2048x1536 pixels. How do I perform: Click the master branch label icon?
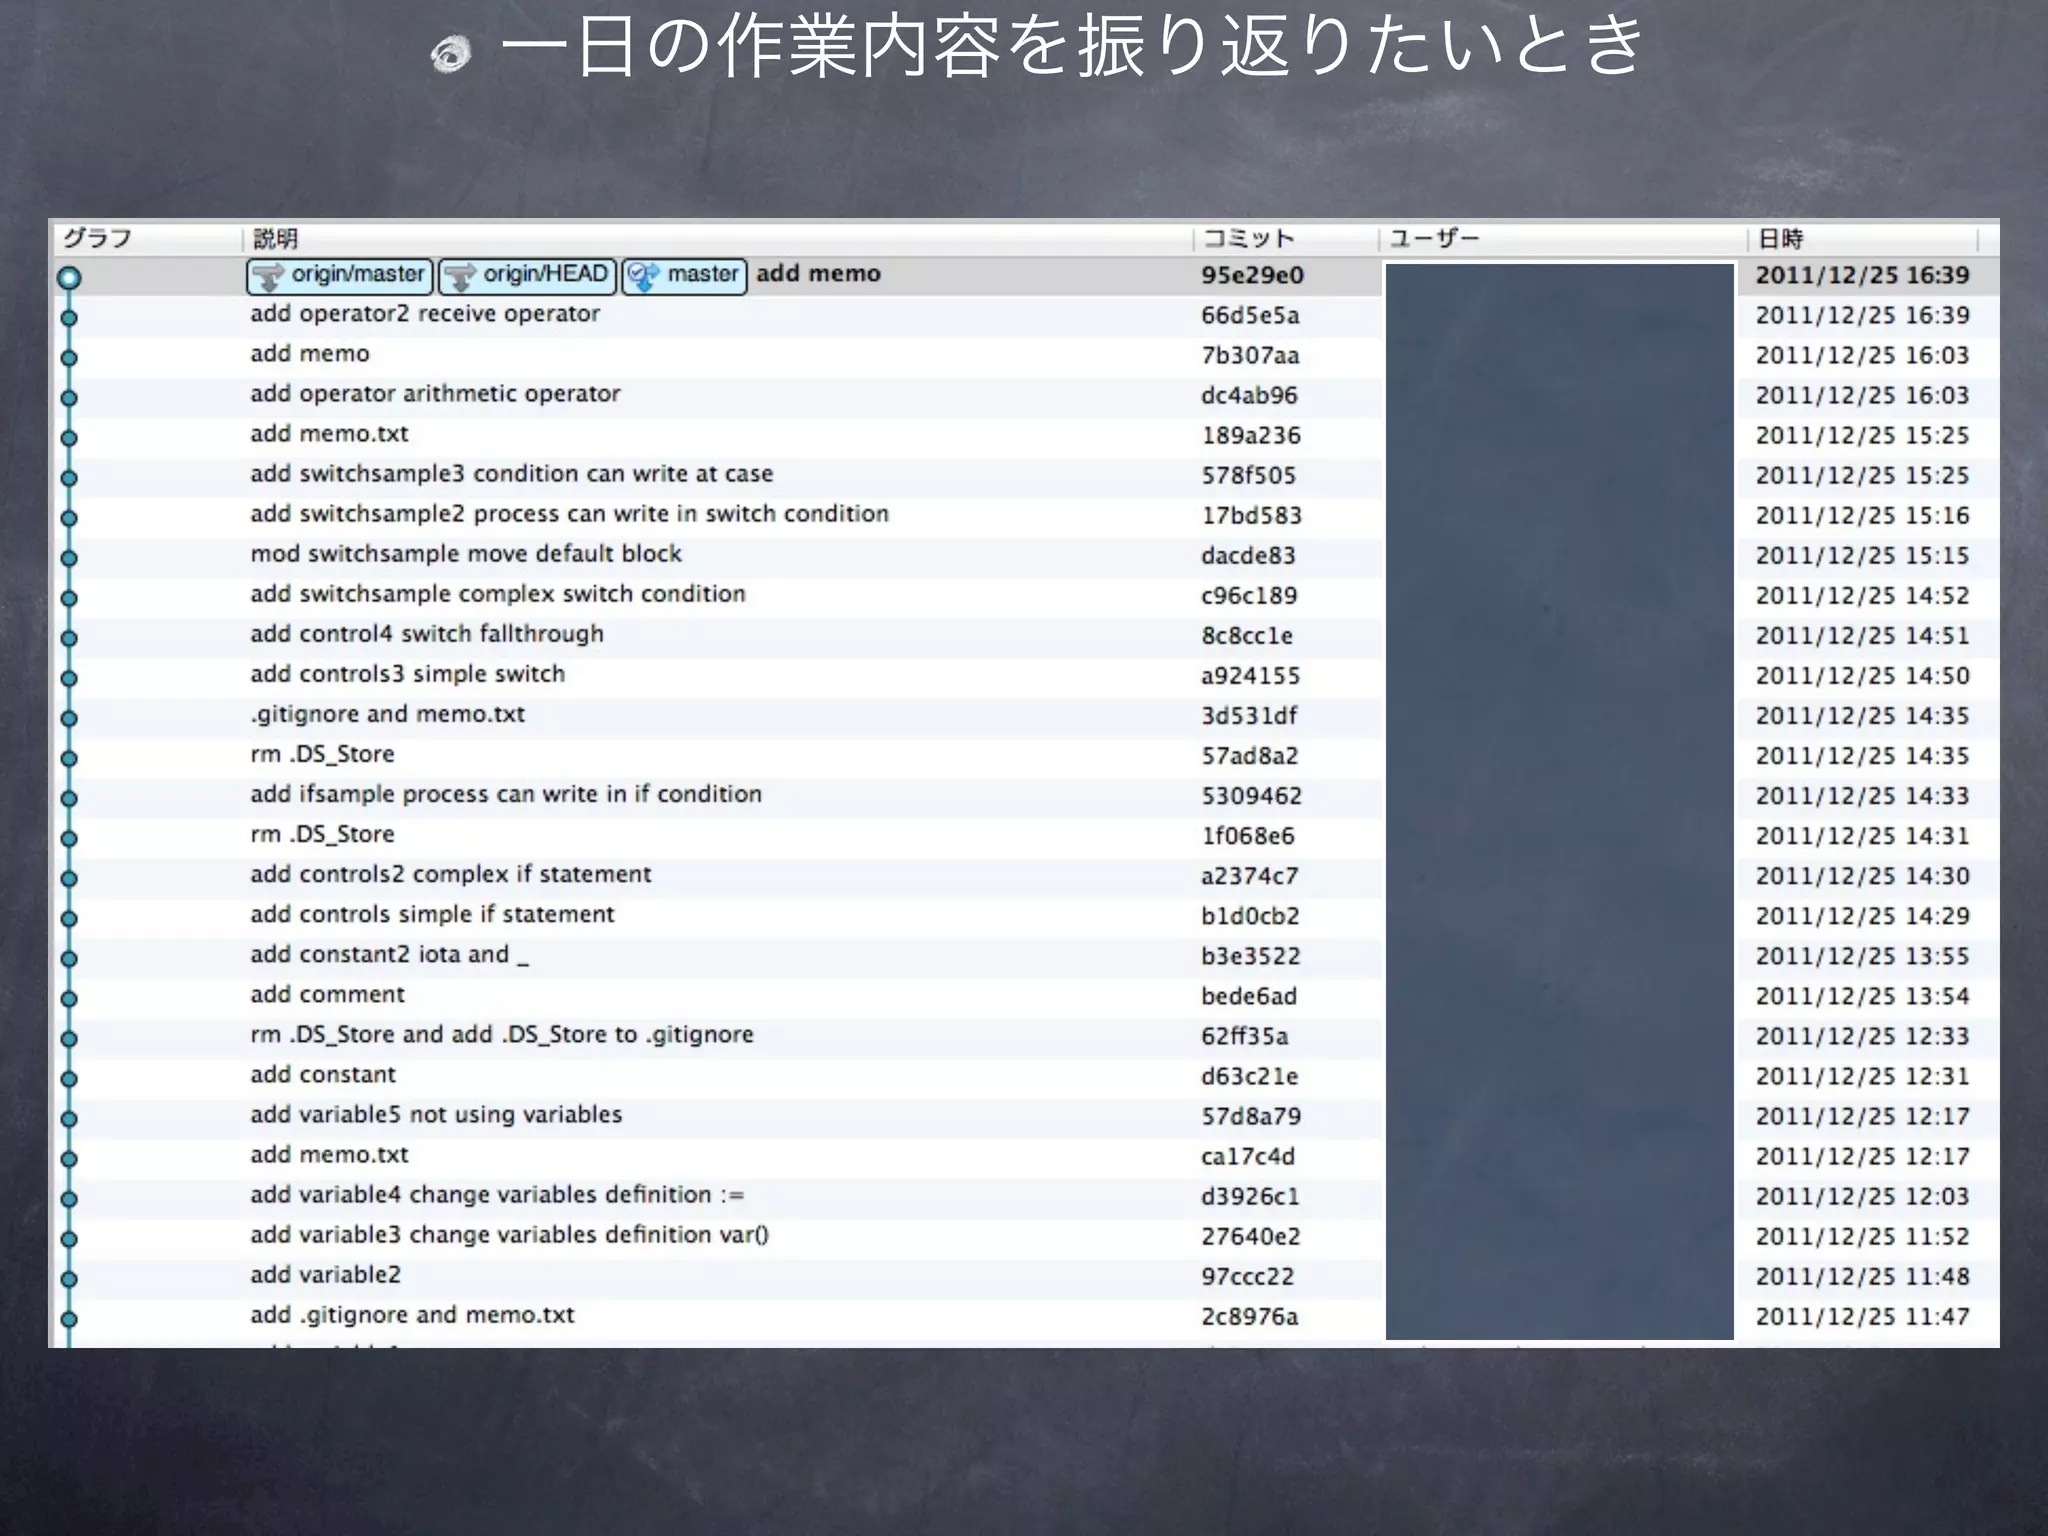tap(644, 277)
